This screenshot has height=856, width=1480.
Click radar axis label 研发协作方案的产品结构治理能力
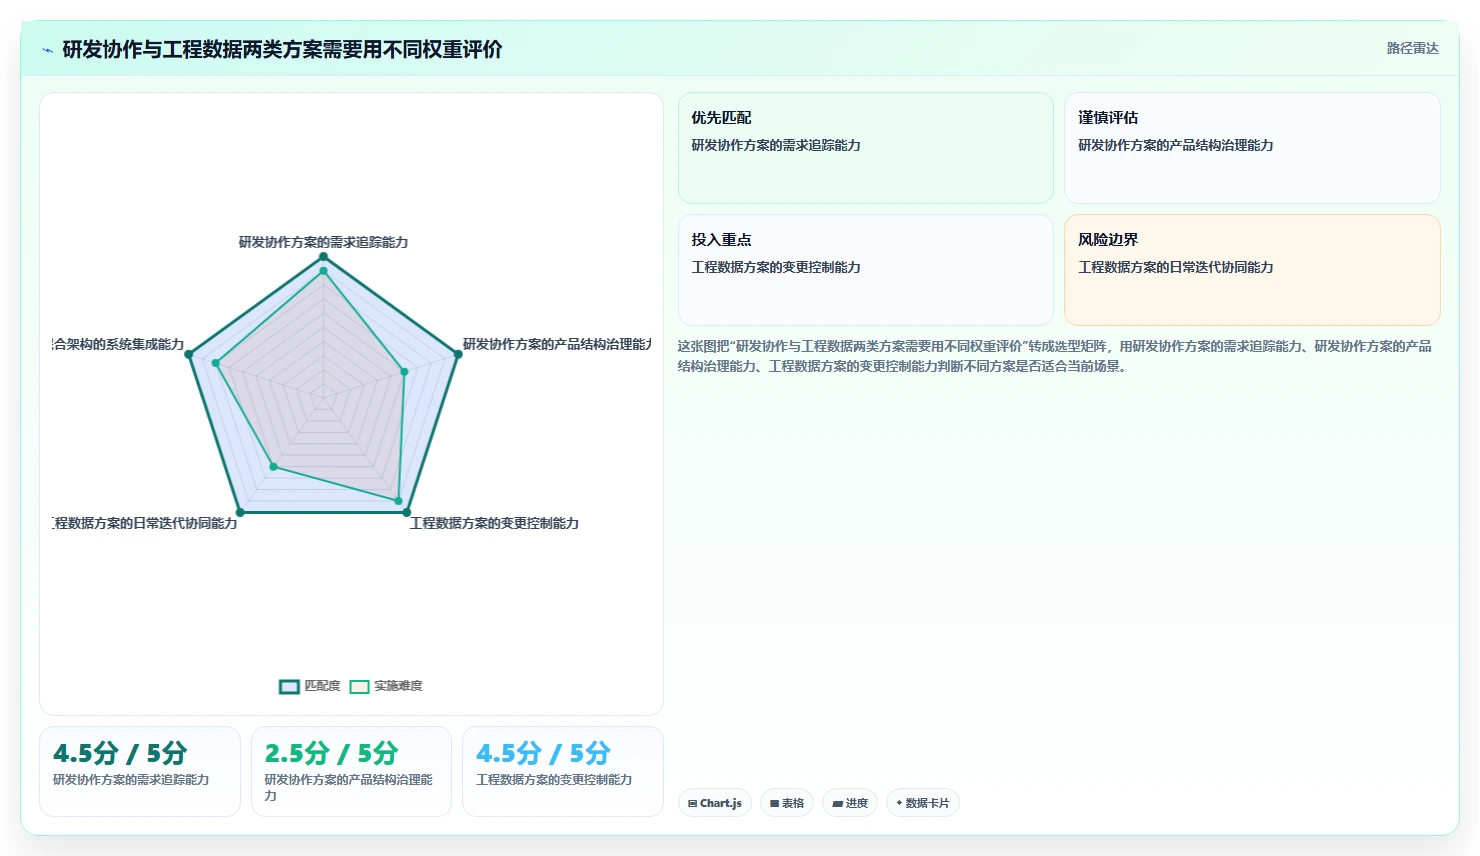click(x=557, y=344)
